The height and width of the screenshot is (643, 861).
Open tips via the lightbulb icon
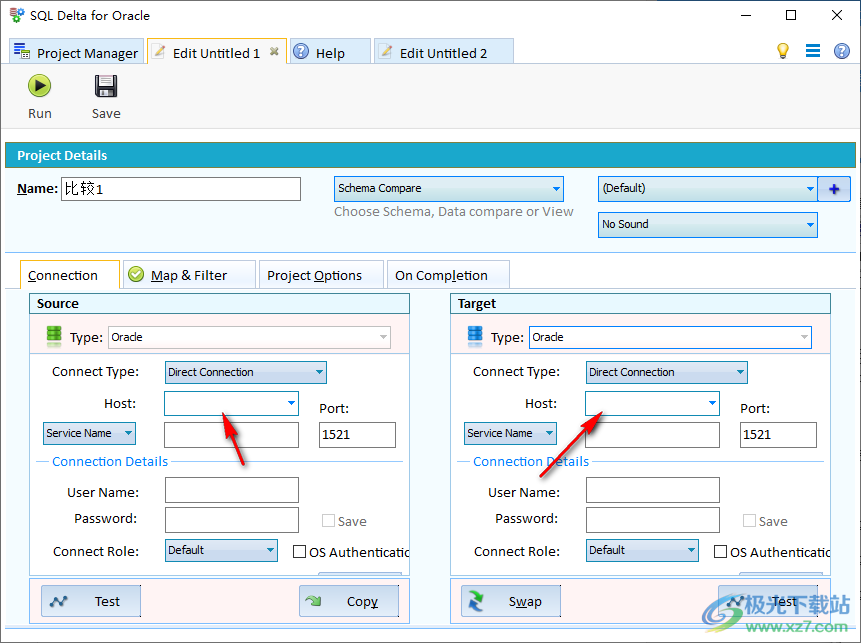click(x=782, y=51)
